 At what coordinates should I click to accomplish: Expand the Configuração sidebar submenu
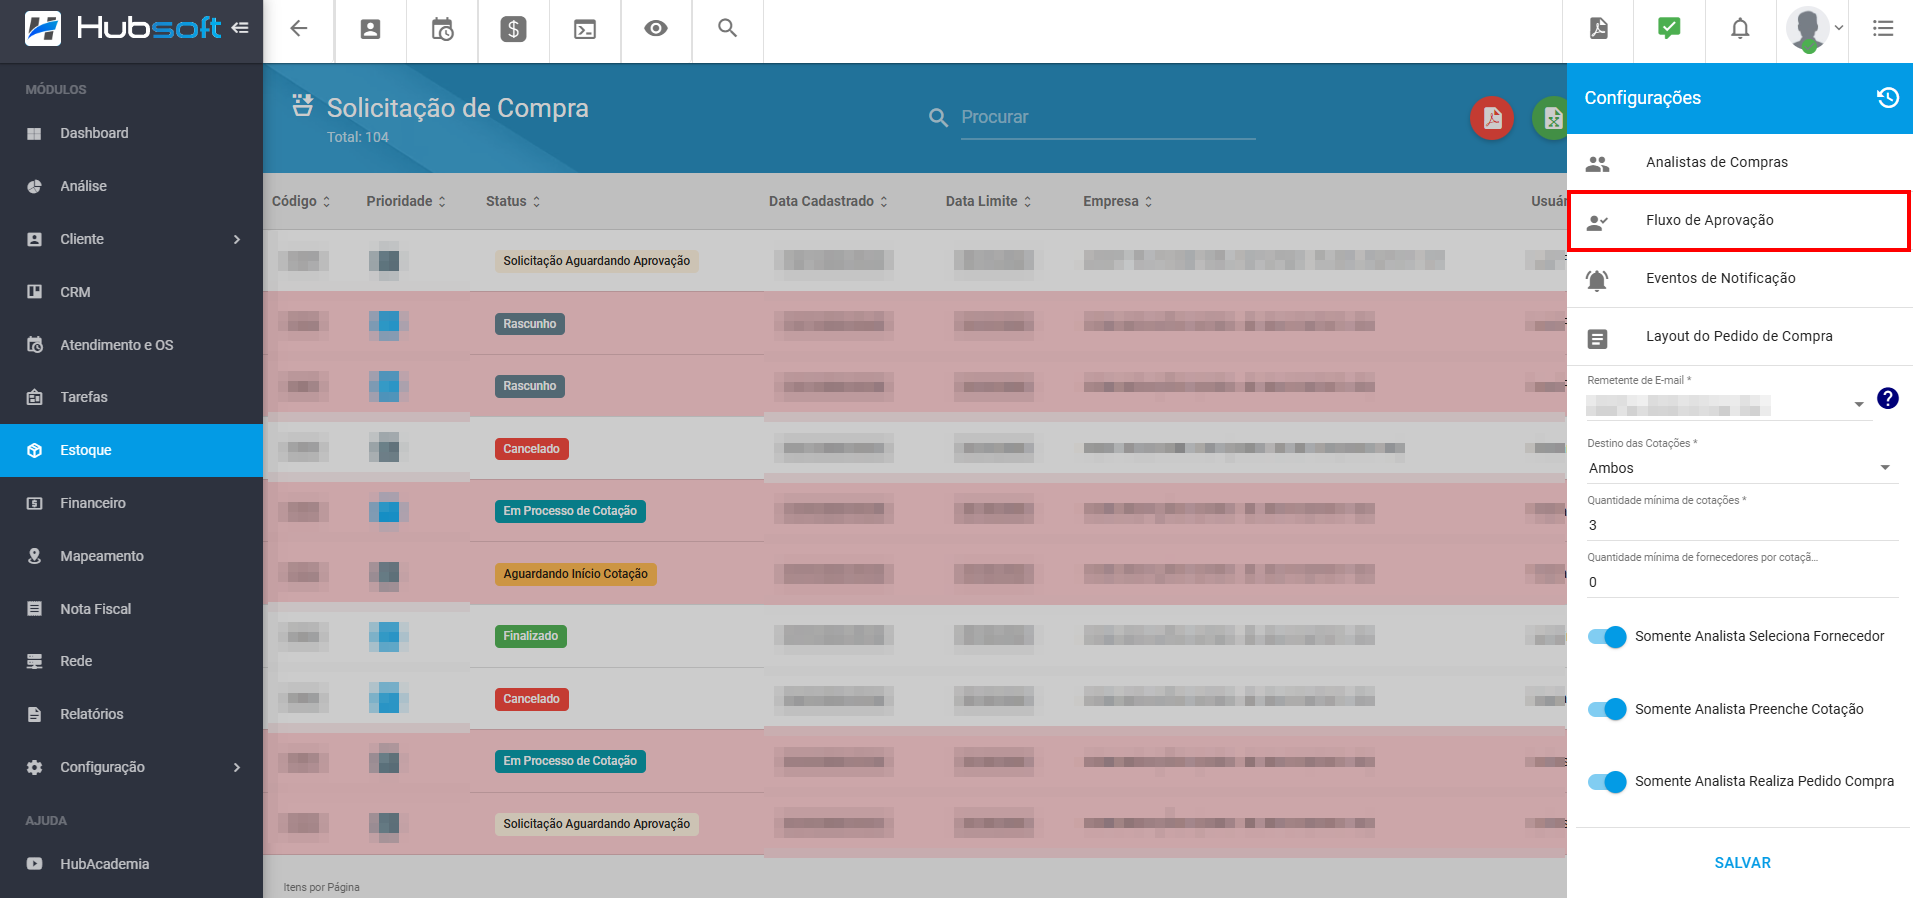click(x=131, y=767)
